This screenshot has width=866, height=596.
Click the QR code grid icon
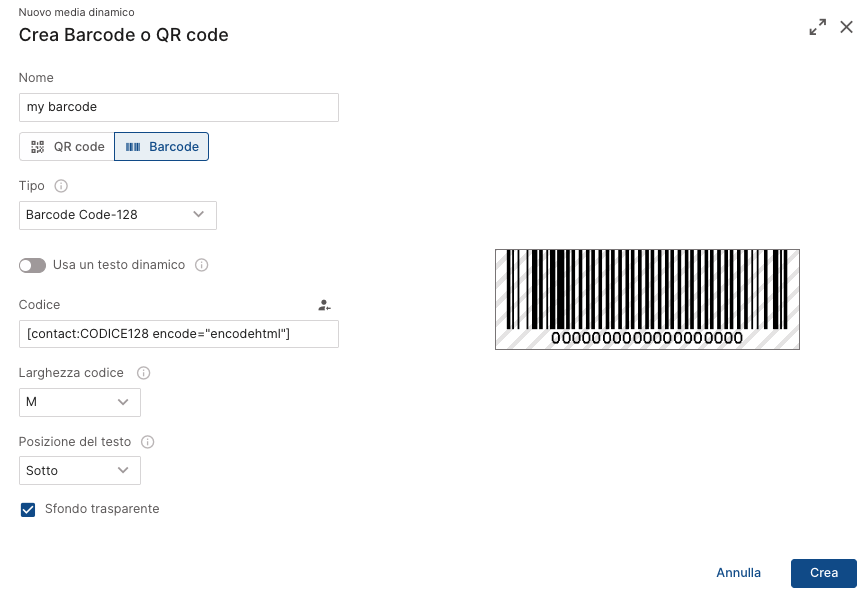coord(38,147)
